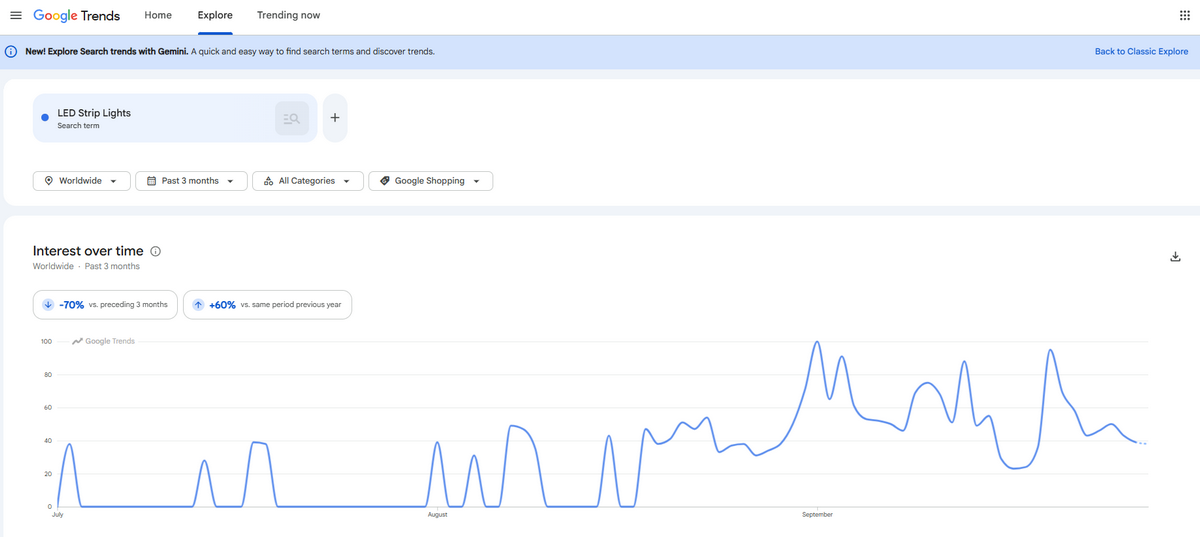
Task: Click the Google Trends logo
Action: coord(77,16)
